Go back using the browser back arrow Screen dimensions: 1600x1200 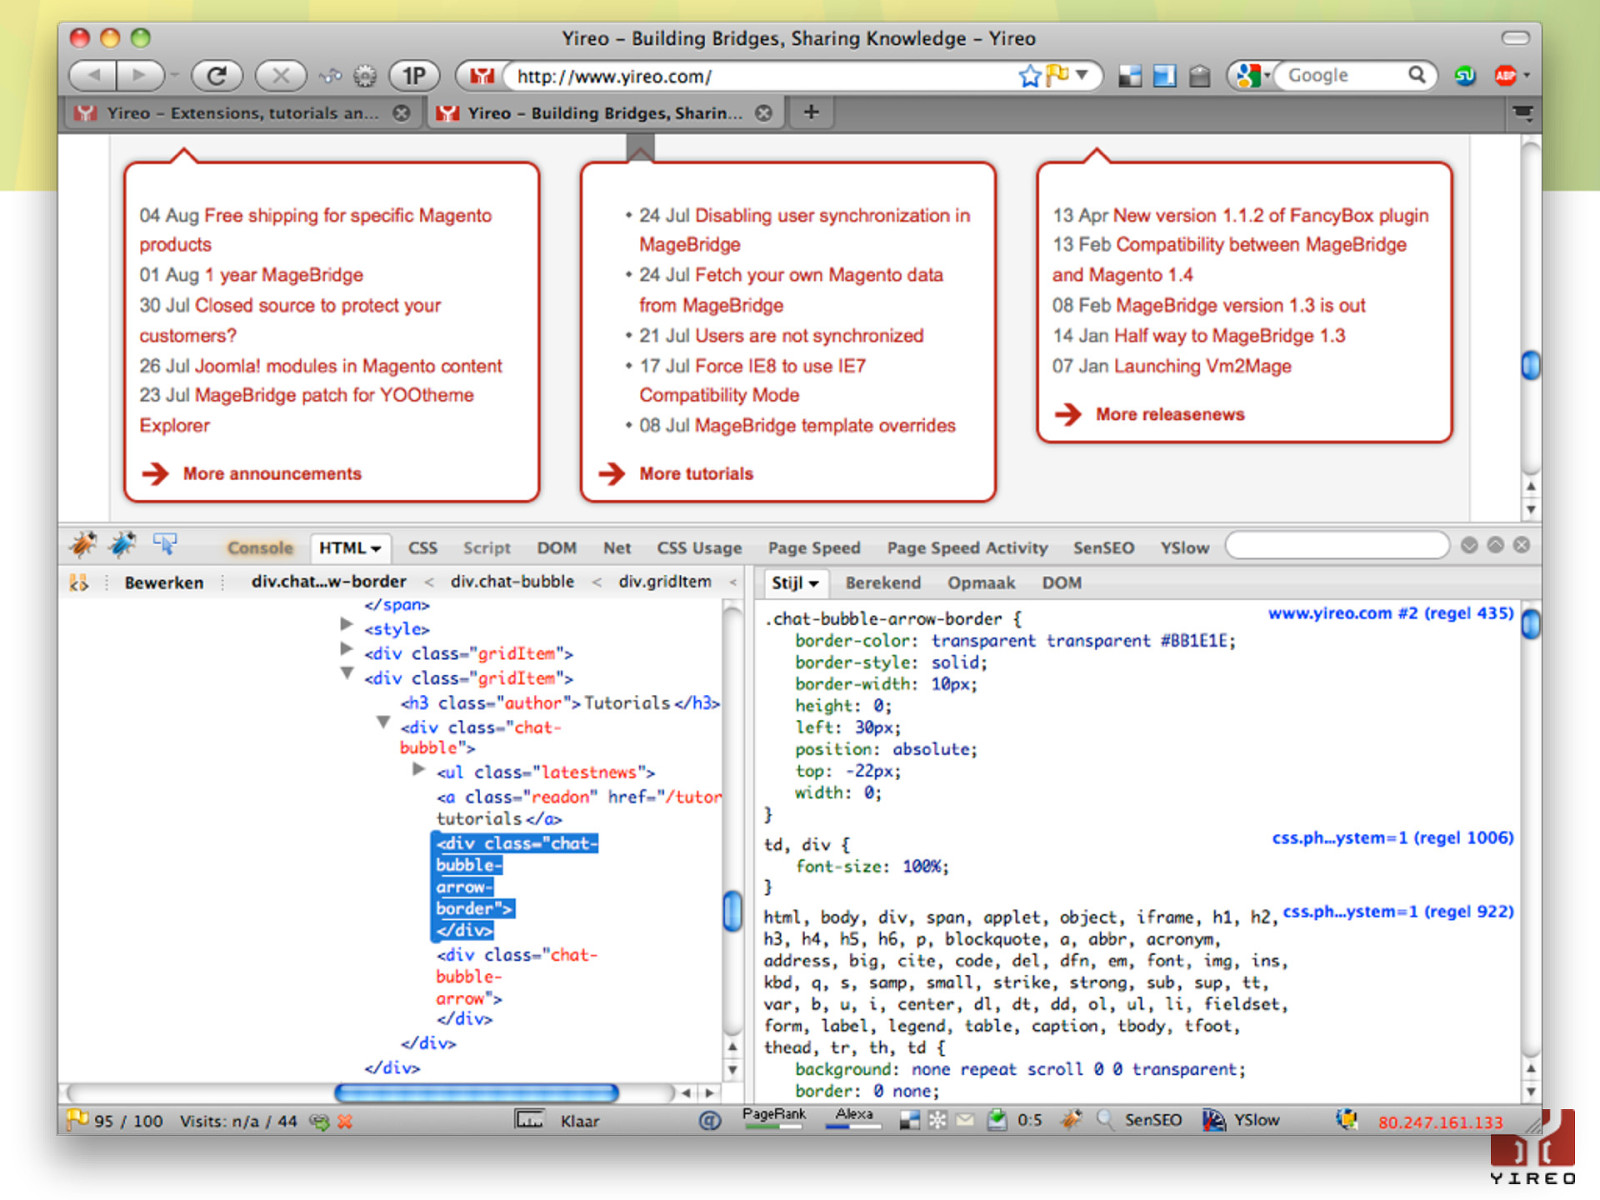click(x=92, y=75)
